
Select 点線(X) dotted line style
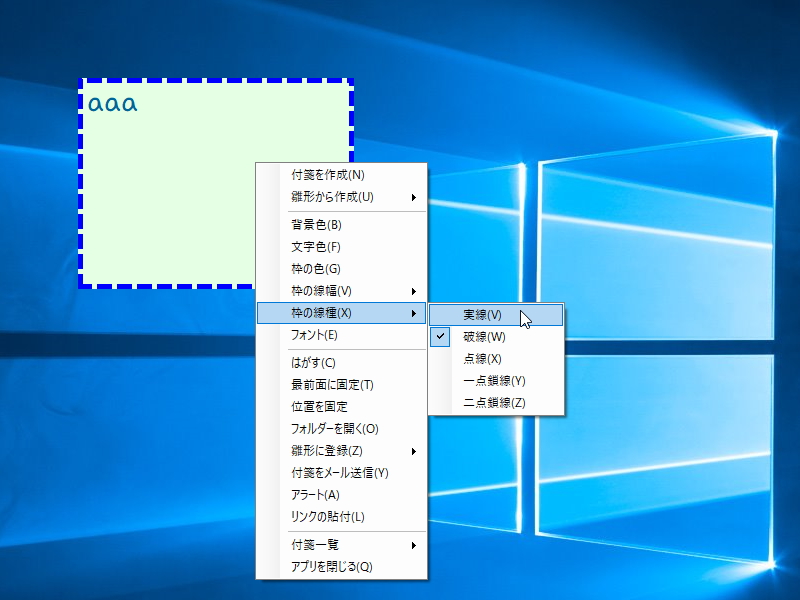(x=496, y=359)
